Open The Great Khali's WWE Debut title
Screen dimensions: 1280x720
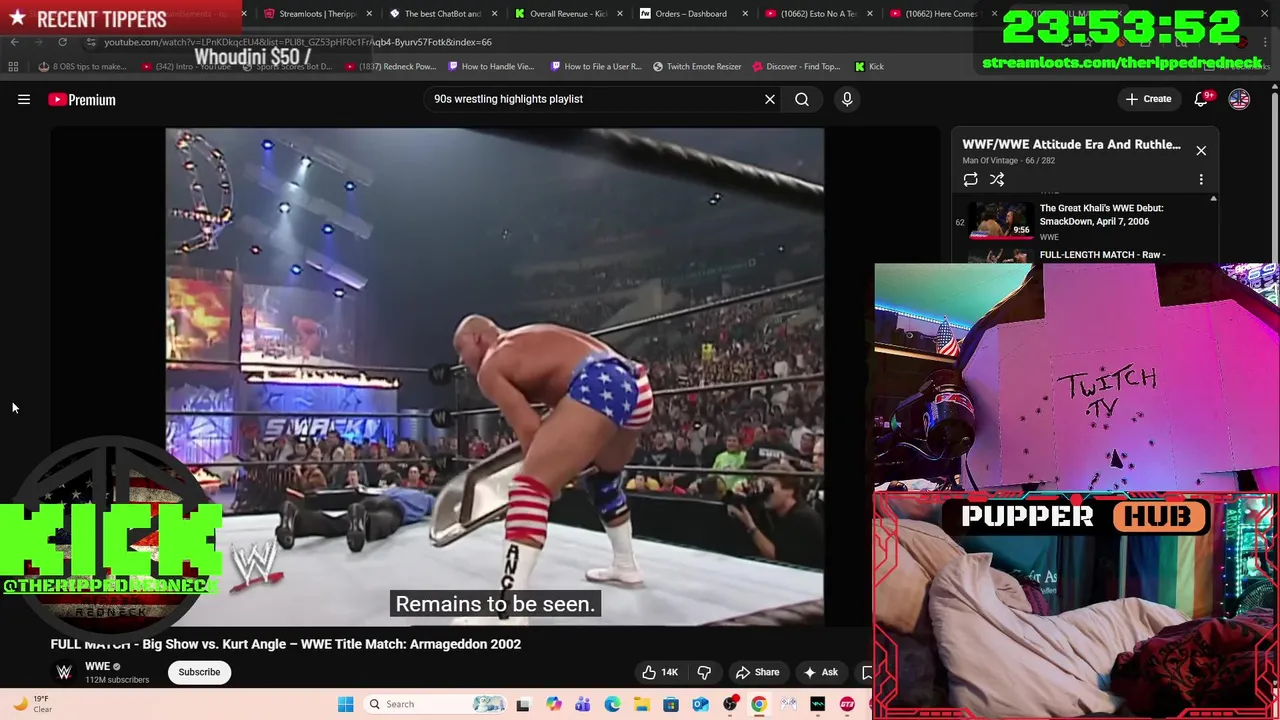click(1101, 215)
